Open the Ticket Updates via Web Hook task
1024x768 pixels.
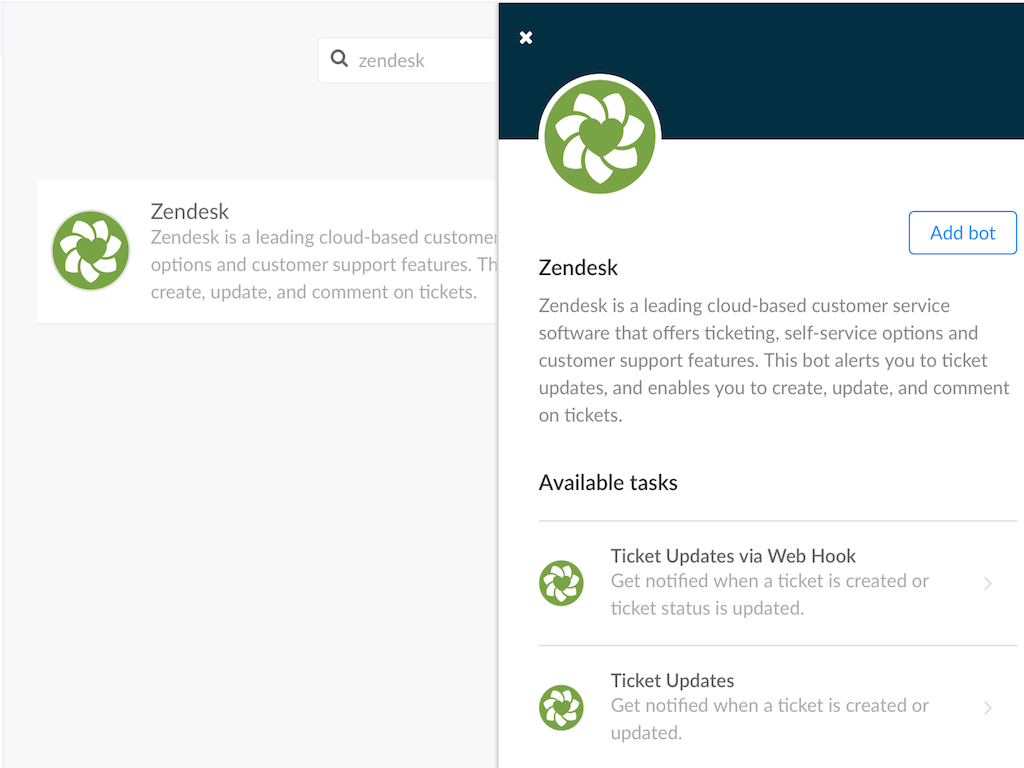(x=733, y=556)
